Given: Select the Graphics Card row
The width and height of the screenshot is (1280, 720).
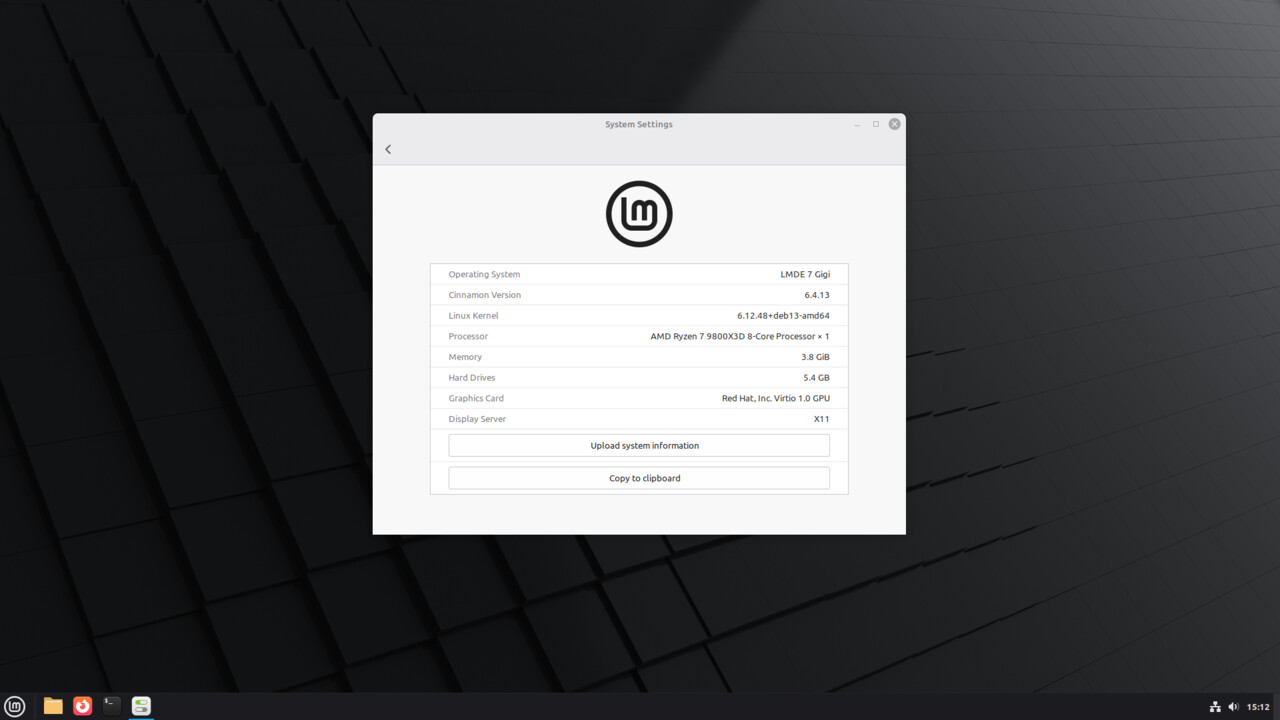Looking at the screenshot, I should 639,398.
